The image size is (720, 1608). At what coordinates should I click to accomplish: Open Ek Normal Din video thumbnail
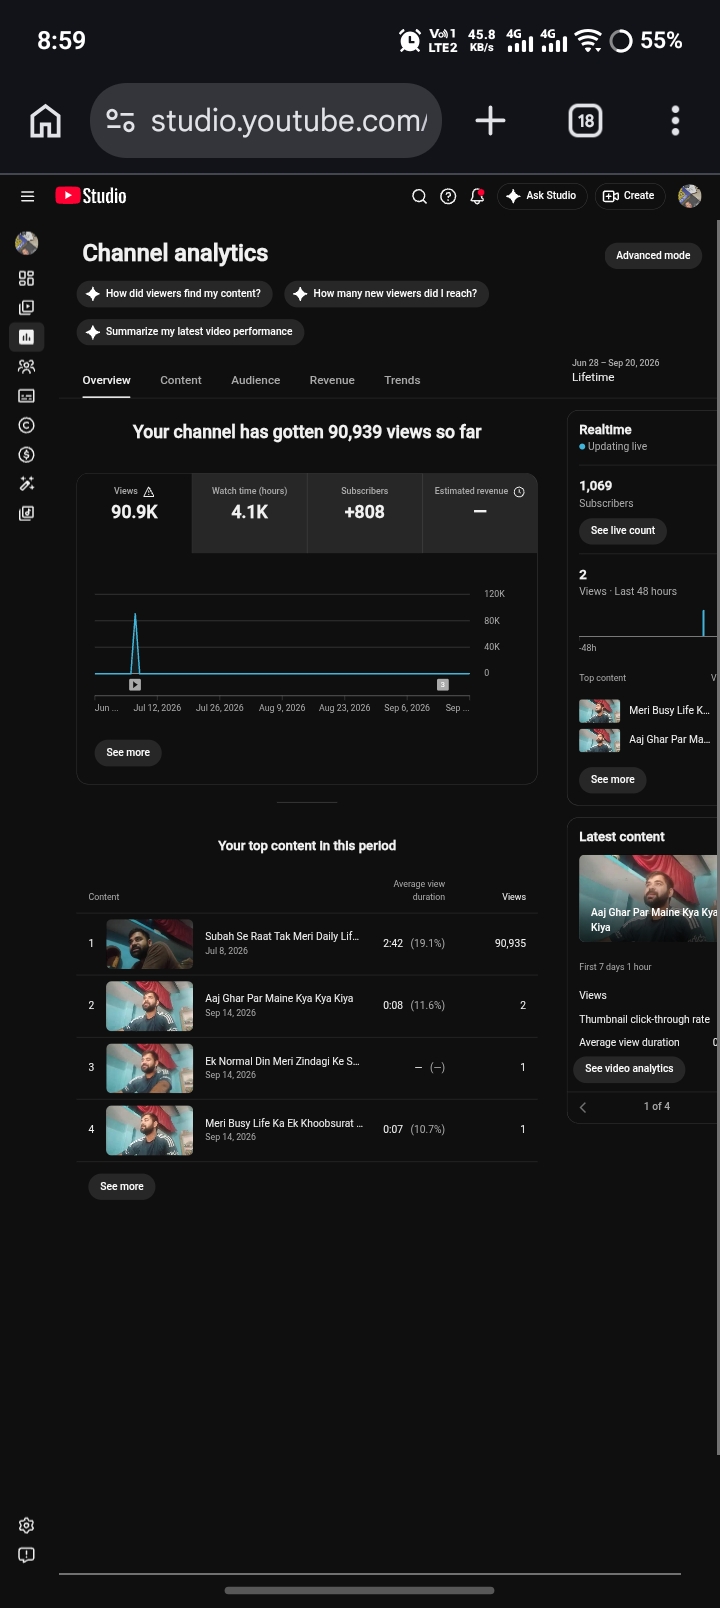pos(150,1068)
